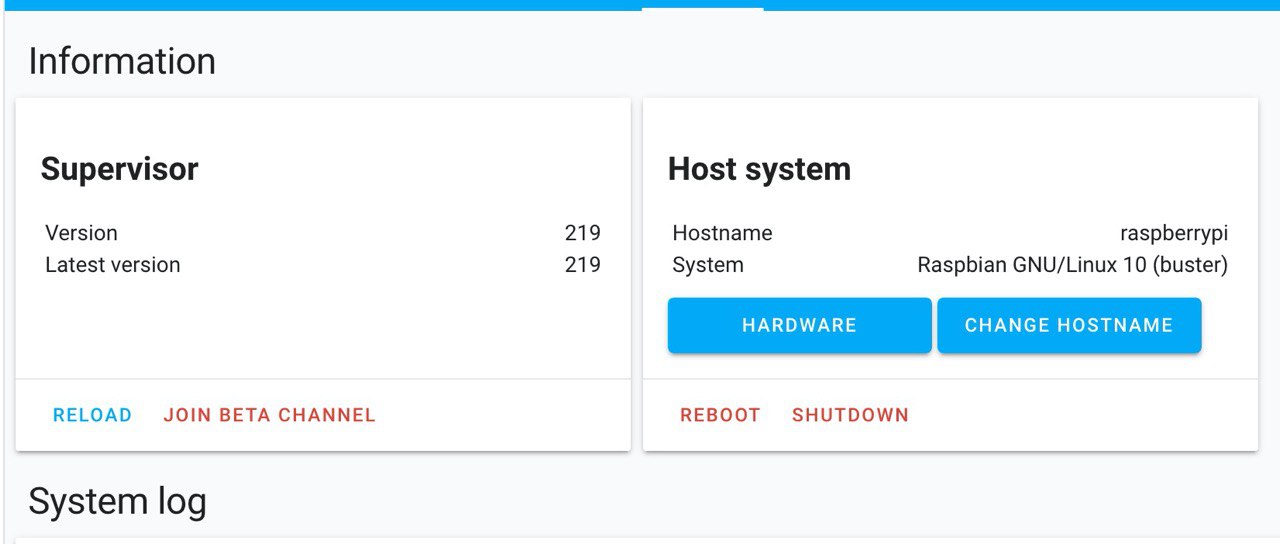Click the Host system card title
Viewport: 1280px width, 544px height.
759,169
